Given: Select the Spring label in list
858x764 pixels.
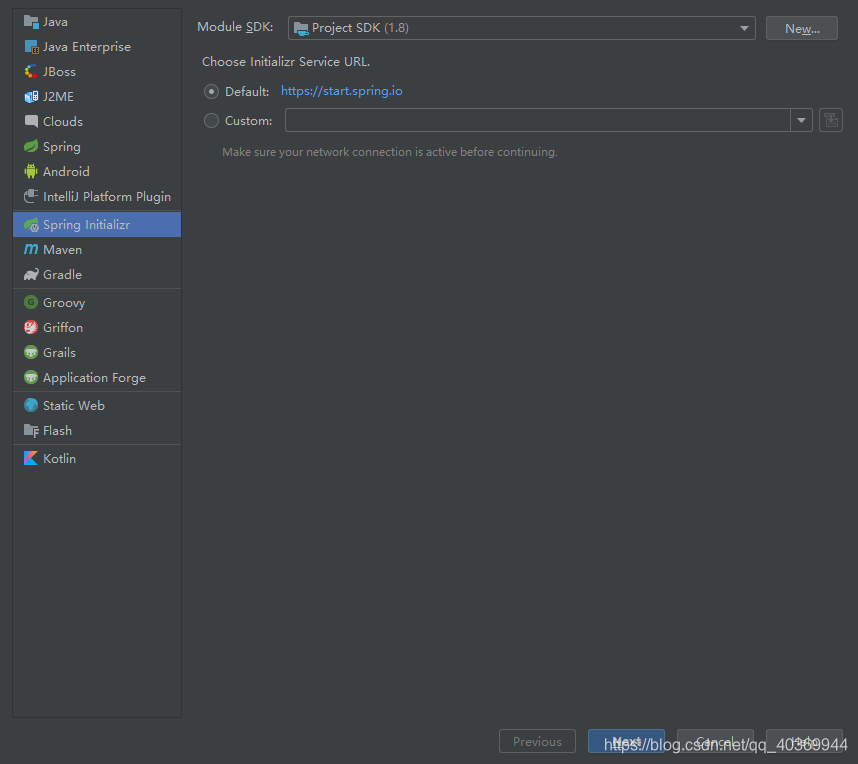Looking at the screenshot, I should tap(62, 147).
